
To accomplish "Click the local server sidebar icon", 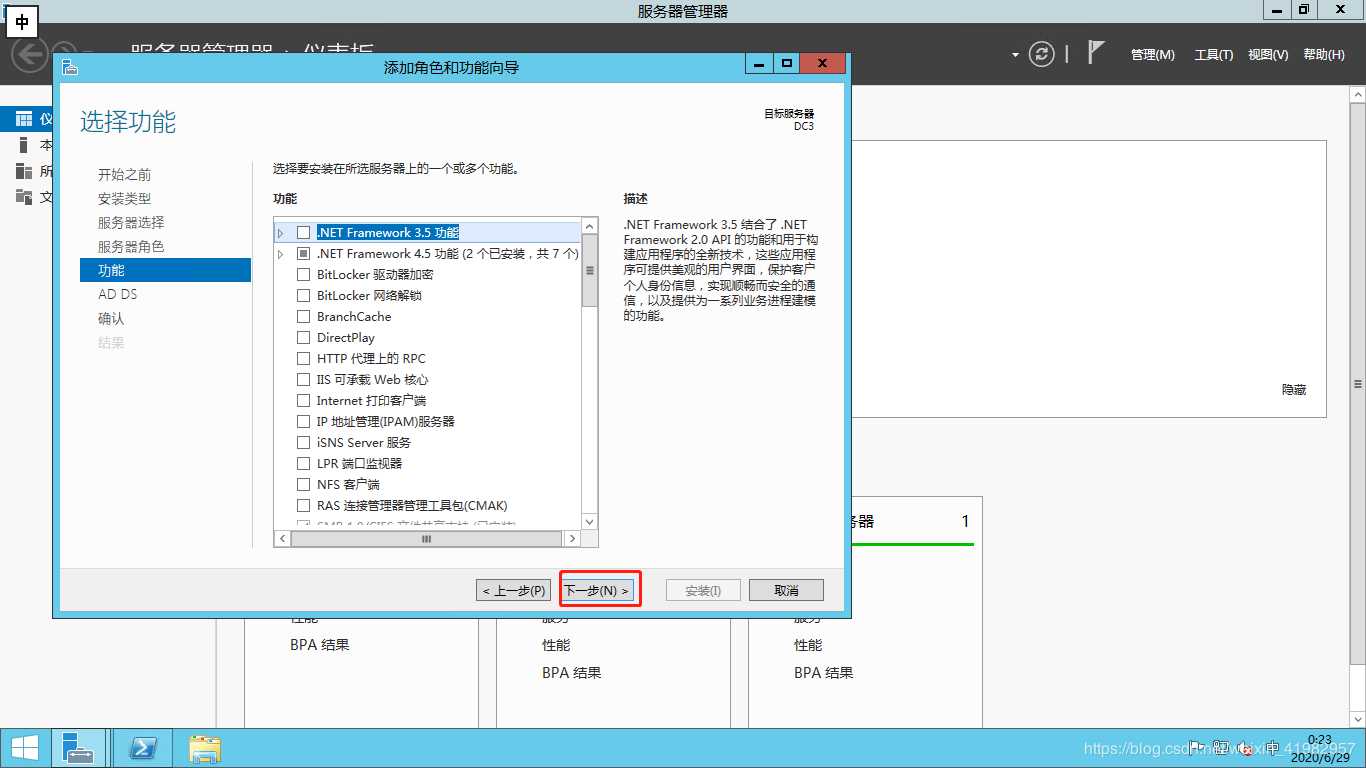I will [24, 145].
